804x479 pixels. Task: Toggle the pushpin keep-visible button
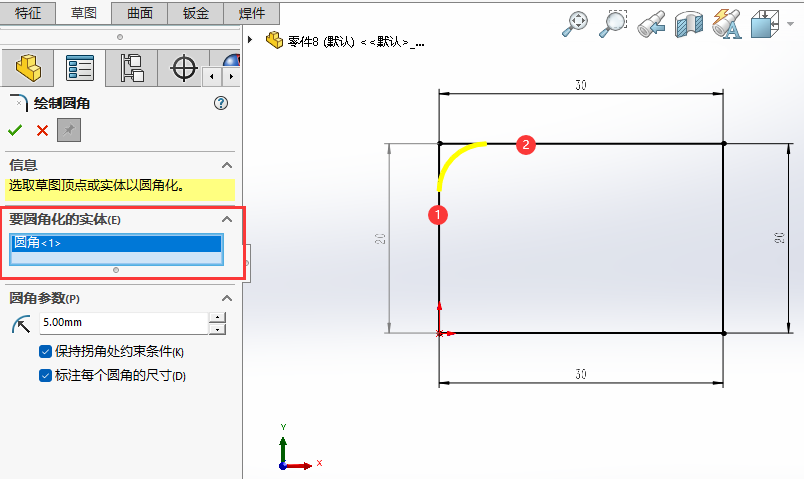(69, 130)
